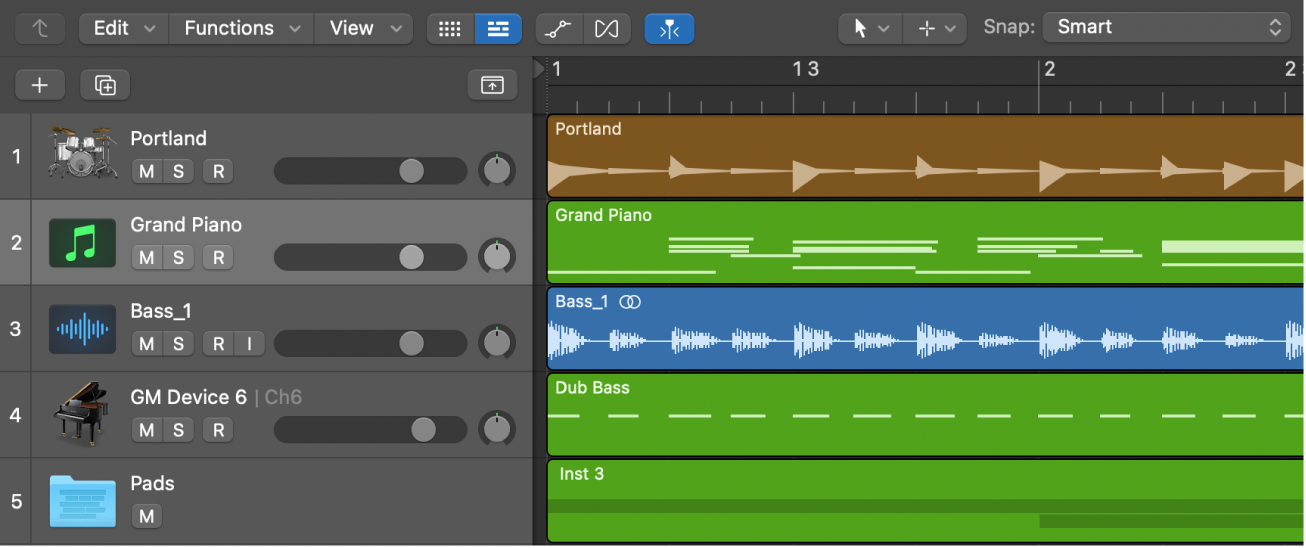Solo the Grand Piano track

point(178,258)
